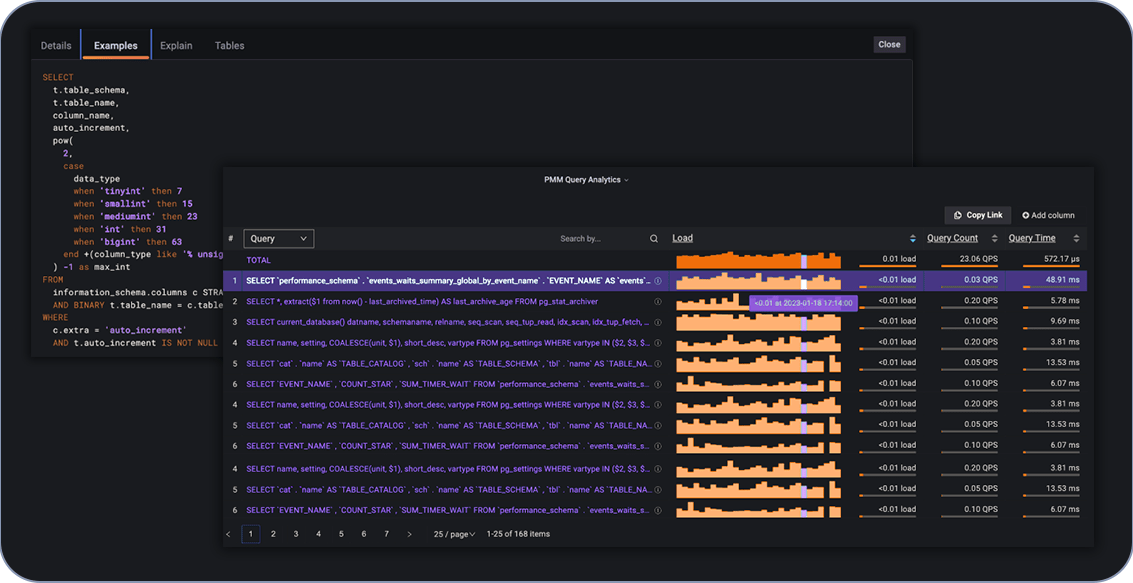Open the 25 / page size dropdown
The image size is (1133, 583).
tap(455, 535)
